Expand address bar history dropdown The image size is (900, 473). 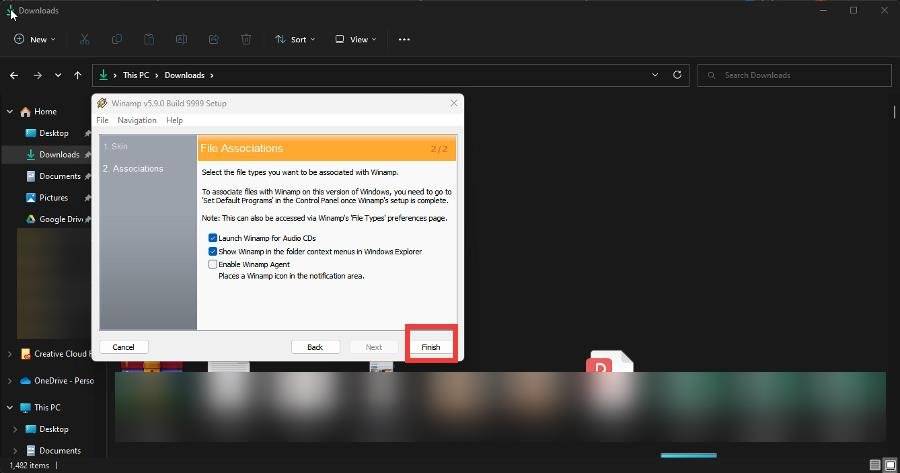pyautogui.click(x=655, y=75)
